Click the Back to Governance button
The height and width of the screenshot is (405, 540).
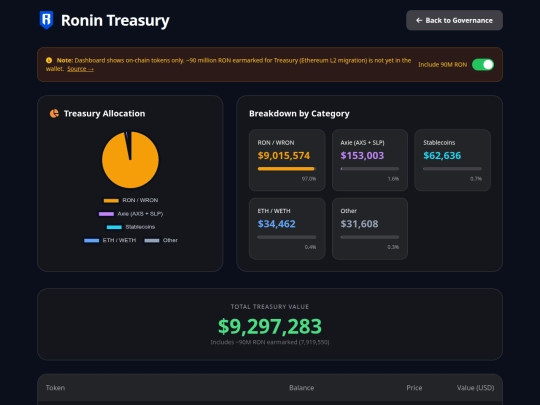454,20
